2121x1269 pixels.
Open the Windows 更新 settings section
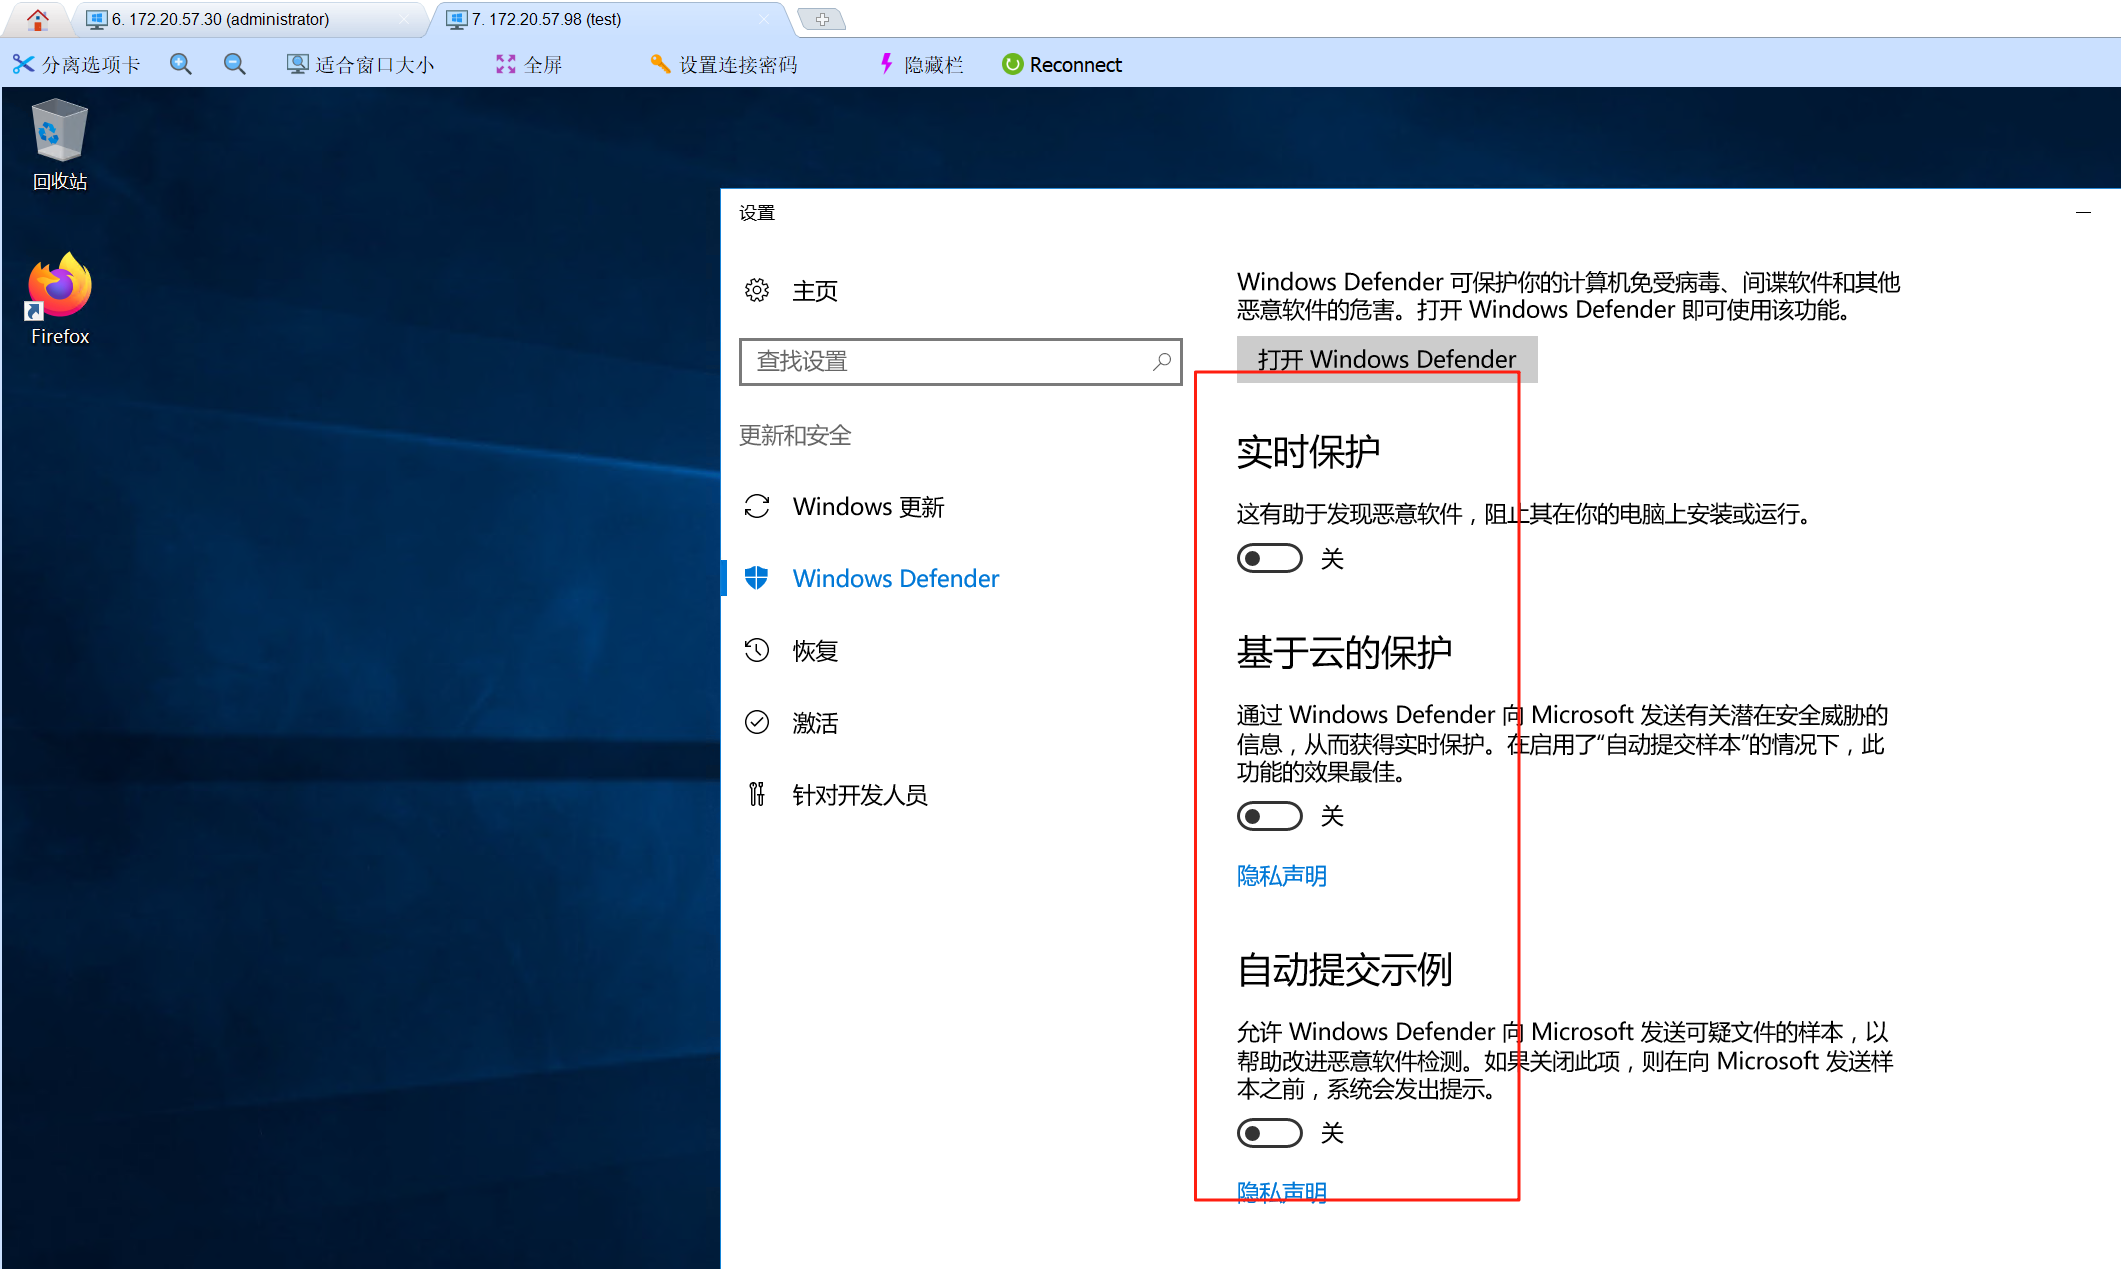(868, 507)
